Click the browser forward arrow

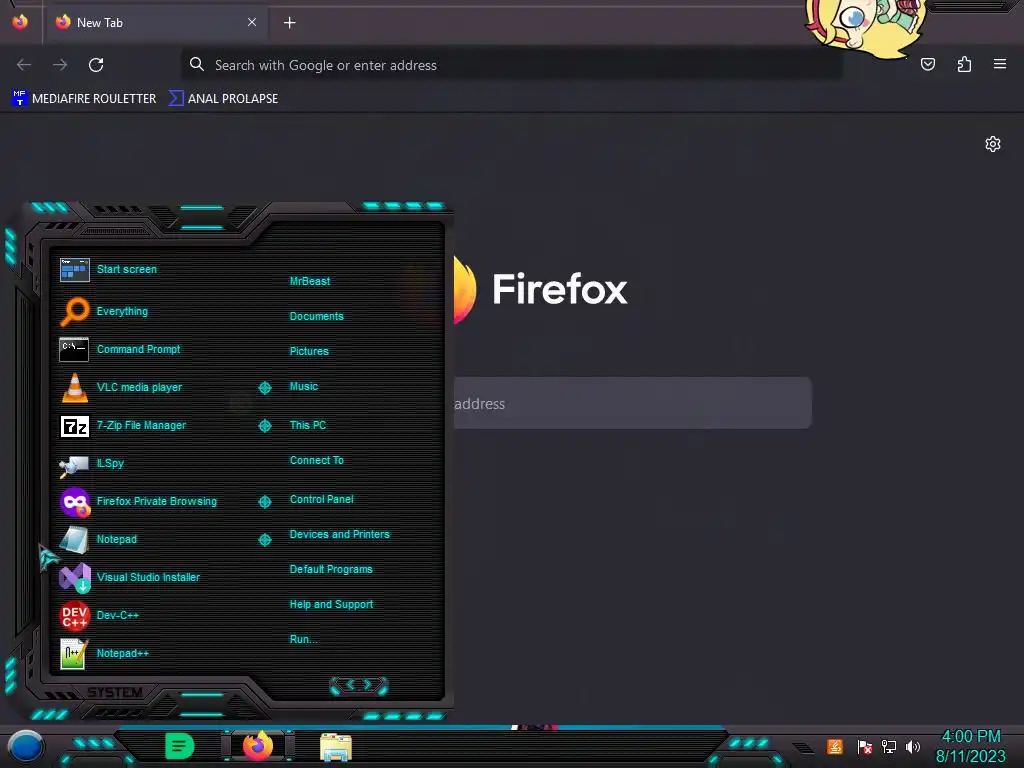[60, 65]
